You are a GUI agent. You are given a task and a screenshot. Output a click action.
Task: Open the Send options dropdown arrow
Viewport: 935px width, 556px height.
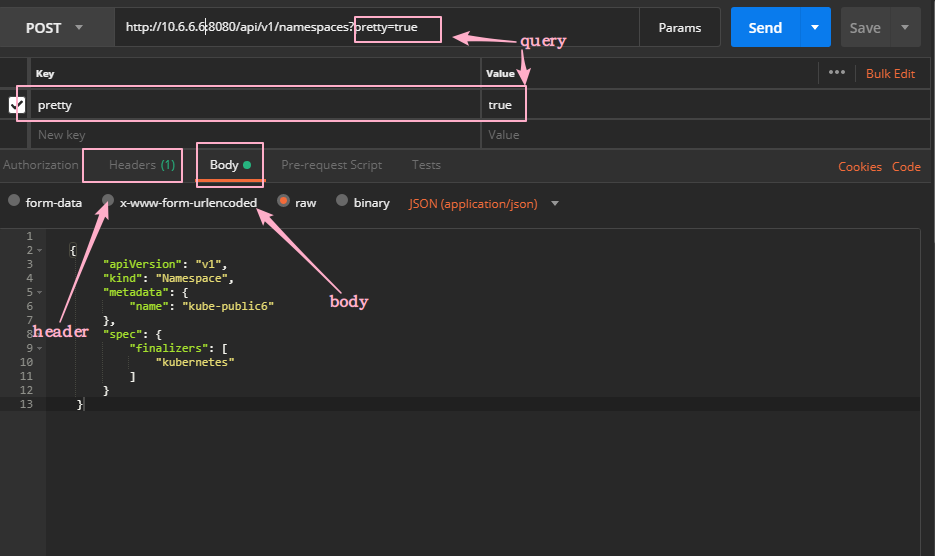[815, 27]
